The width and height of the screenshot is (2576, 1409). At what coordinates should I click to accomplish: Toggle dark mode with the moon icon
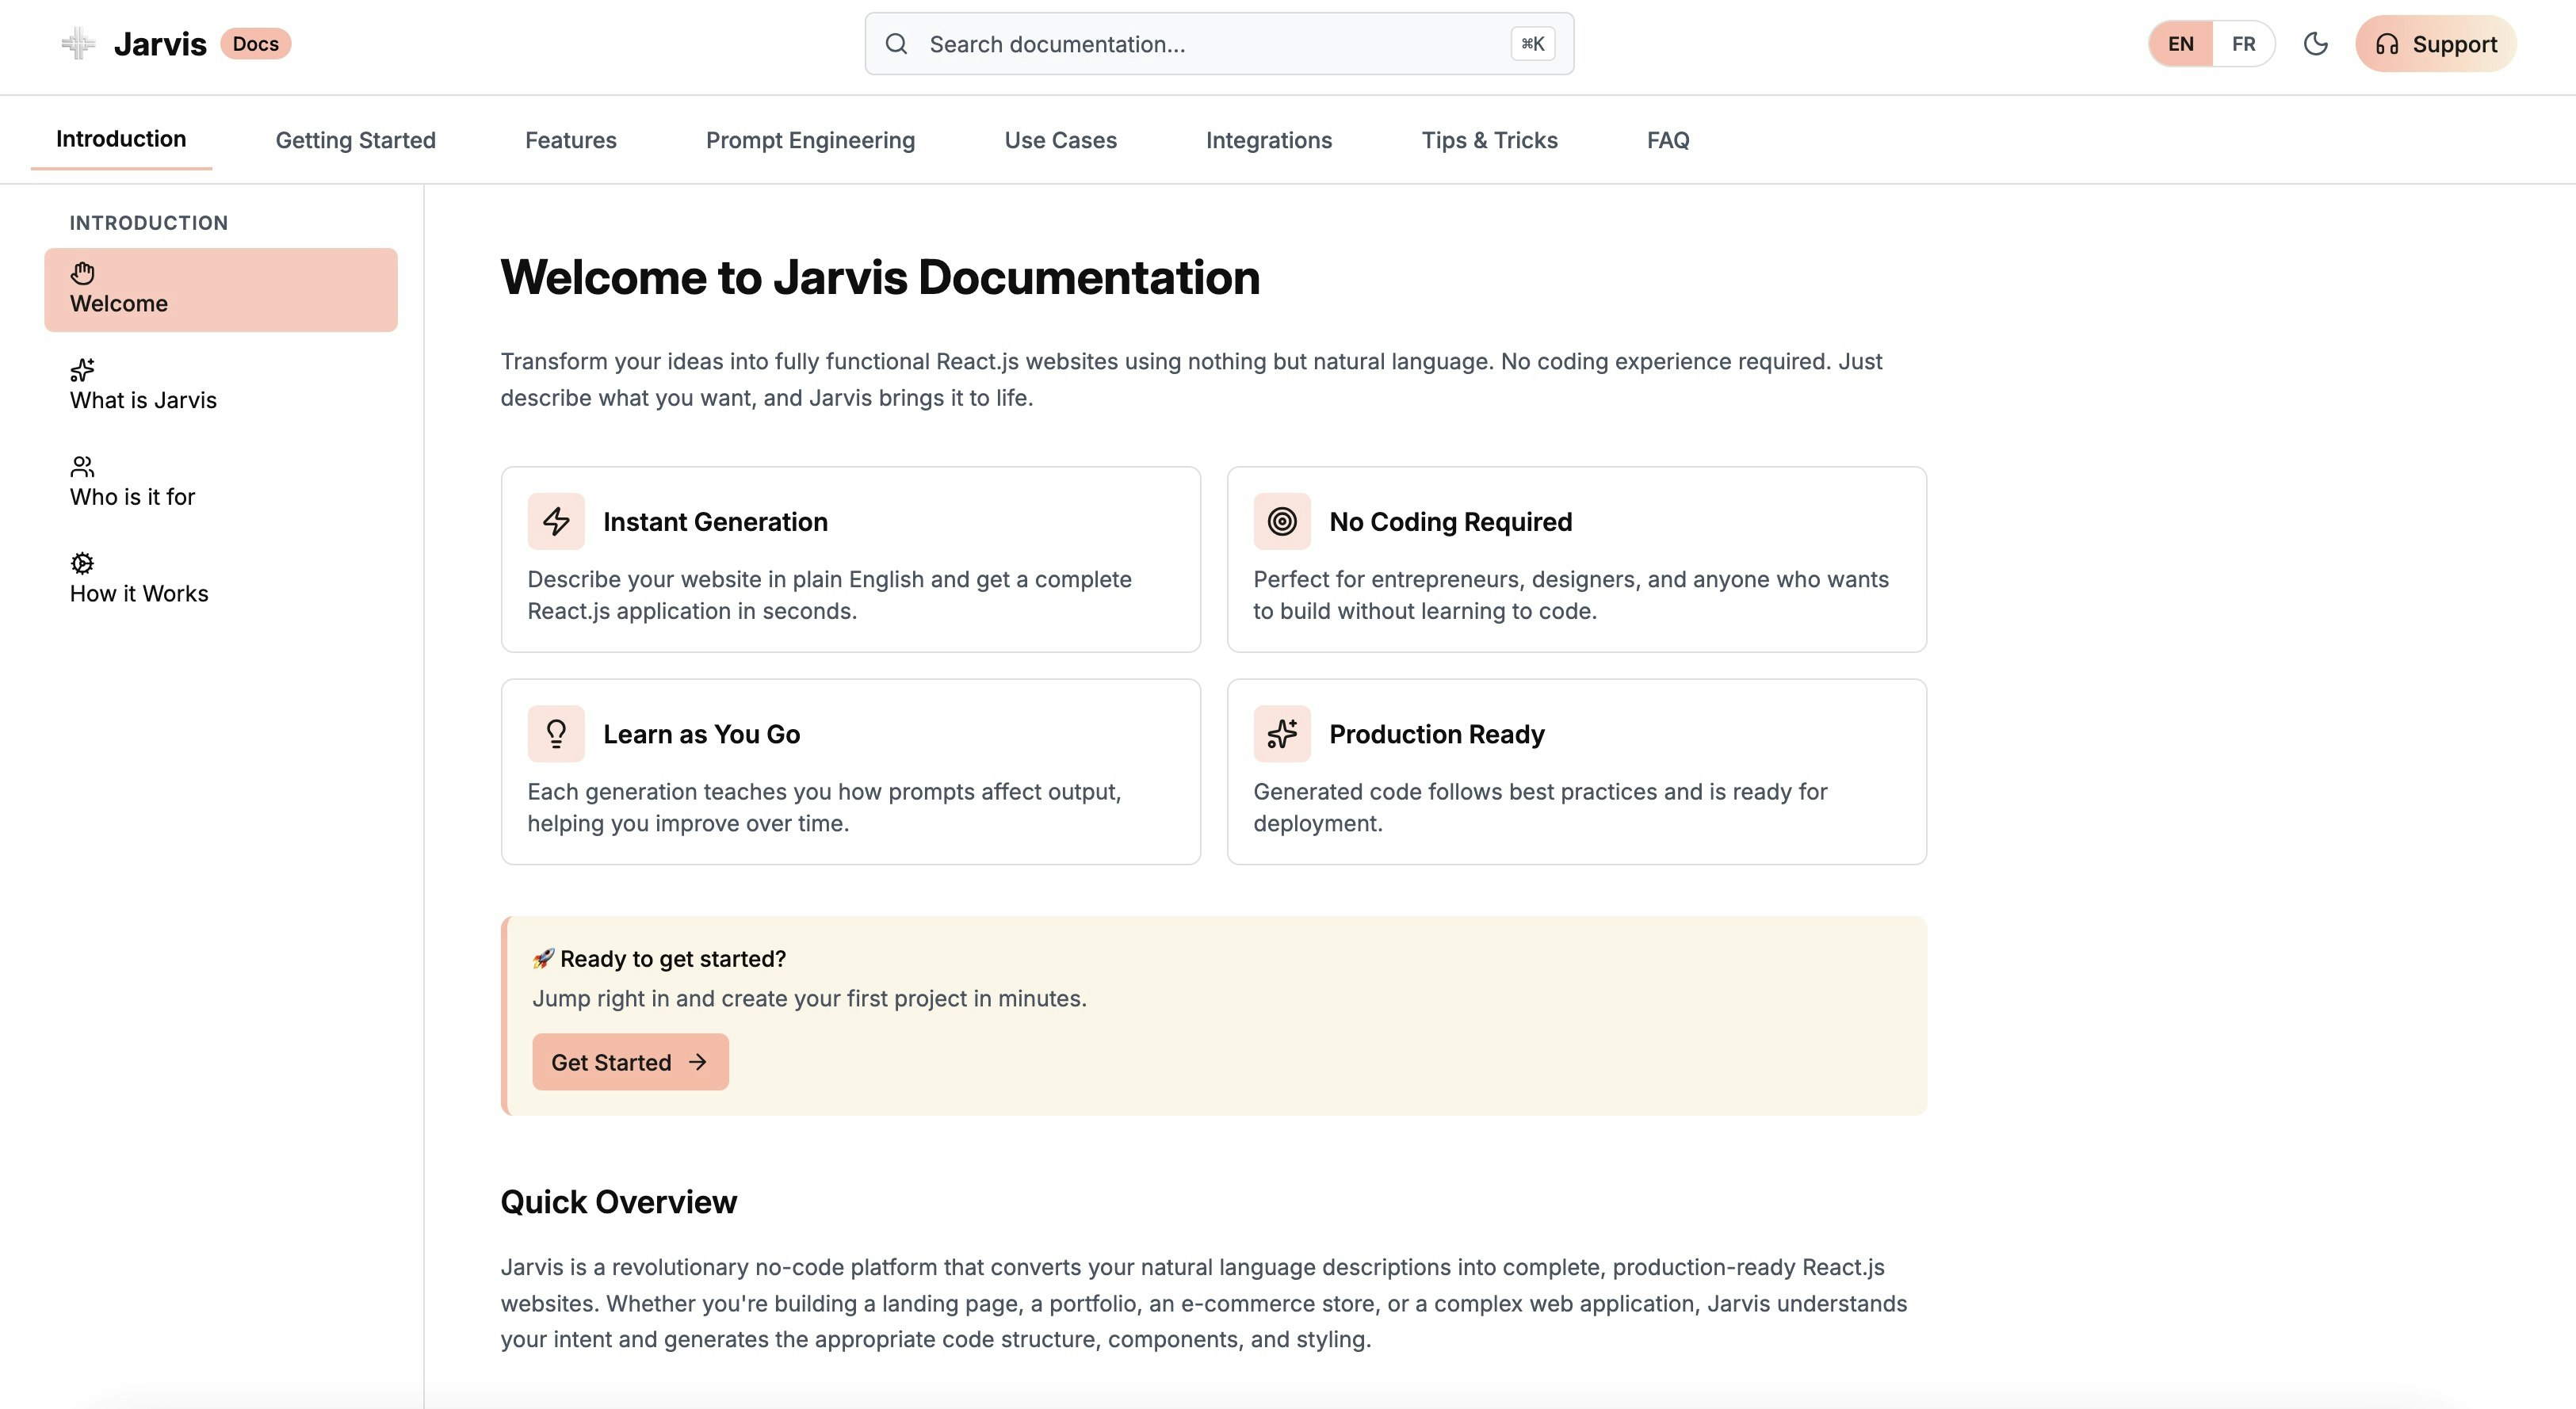(2317, 44)
